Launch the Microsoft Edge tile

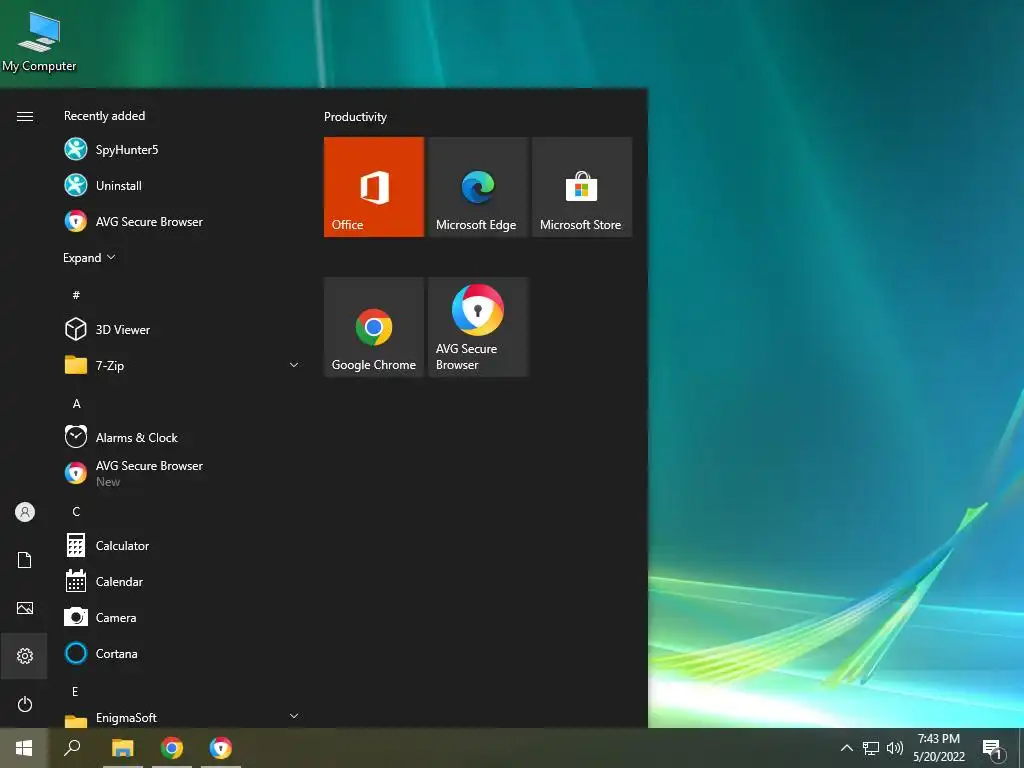click(478, 187)
